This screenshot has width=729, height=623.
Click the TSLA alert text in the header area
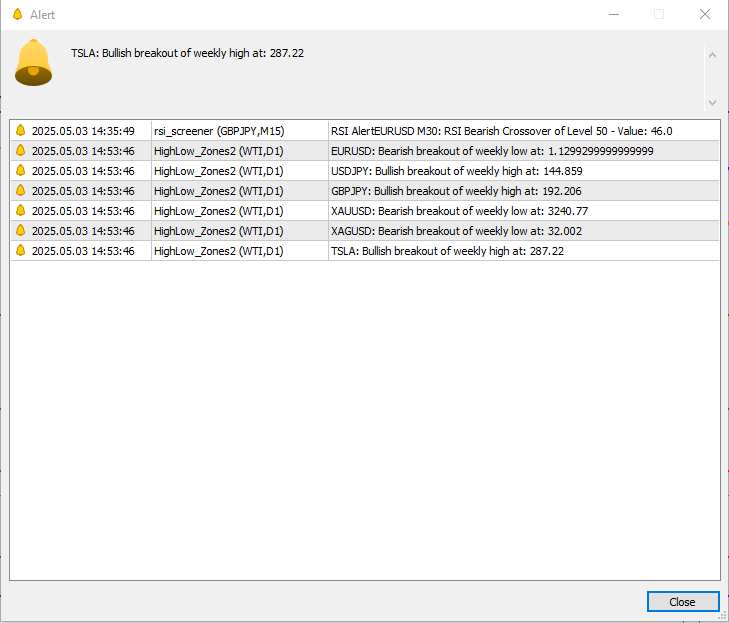click(187, 53)
